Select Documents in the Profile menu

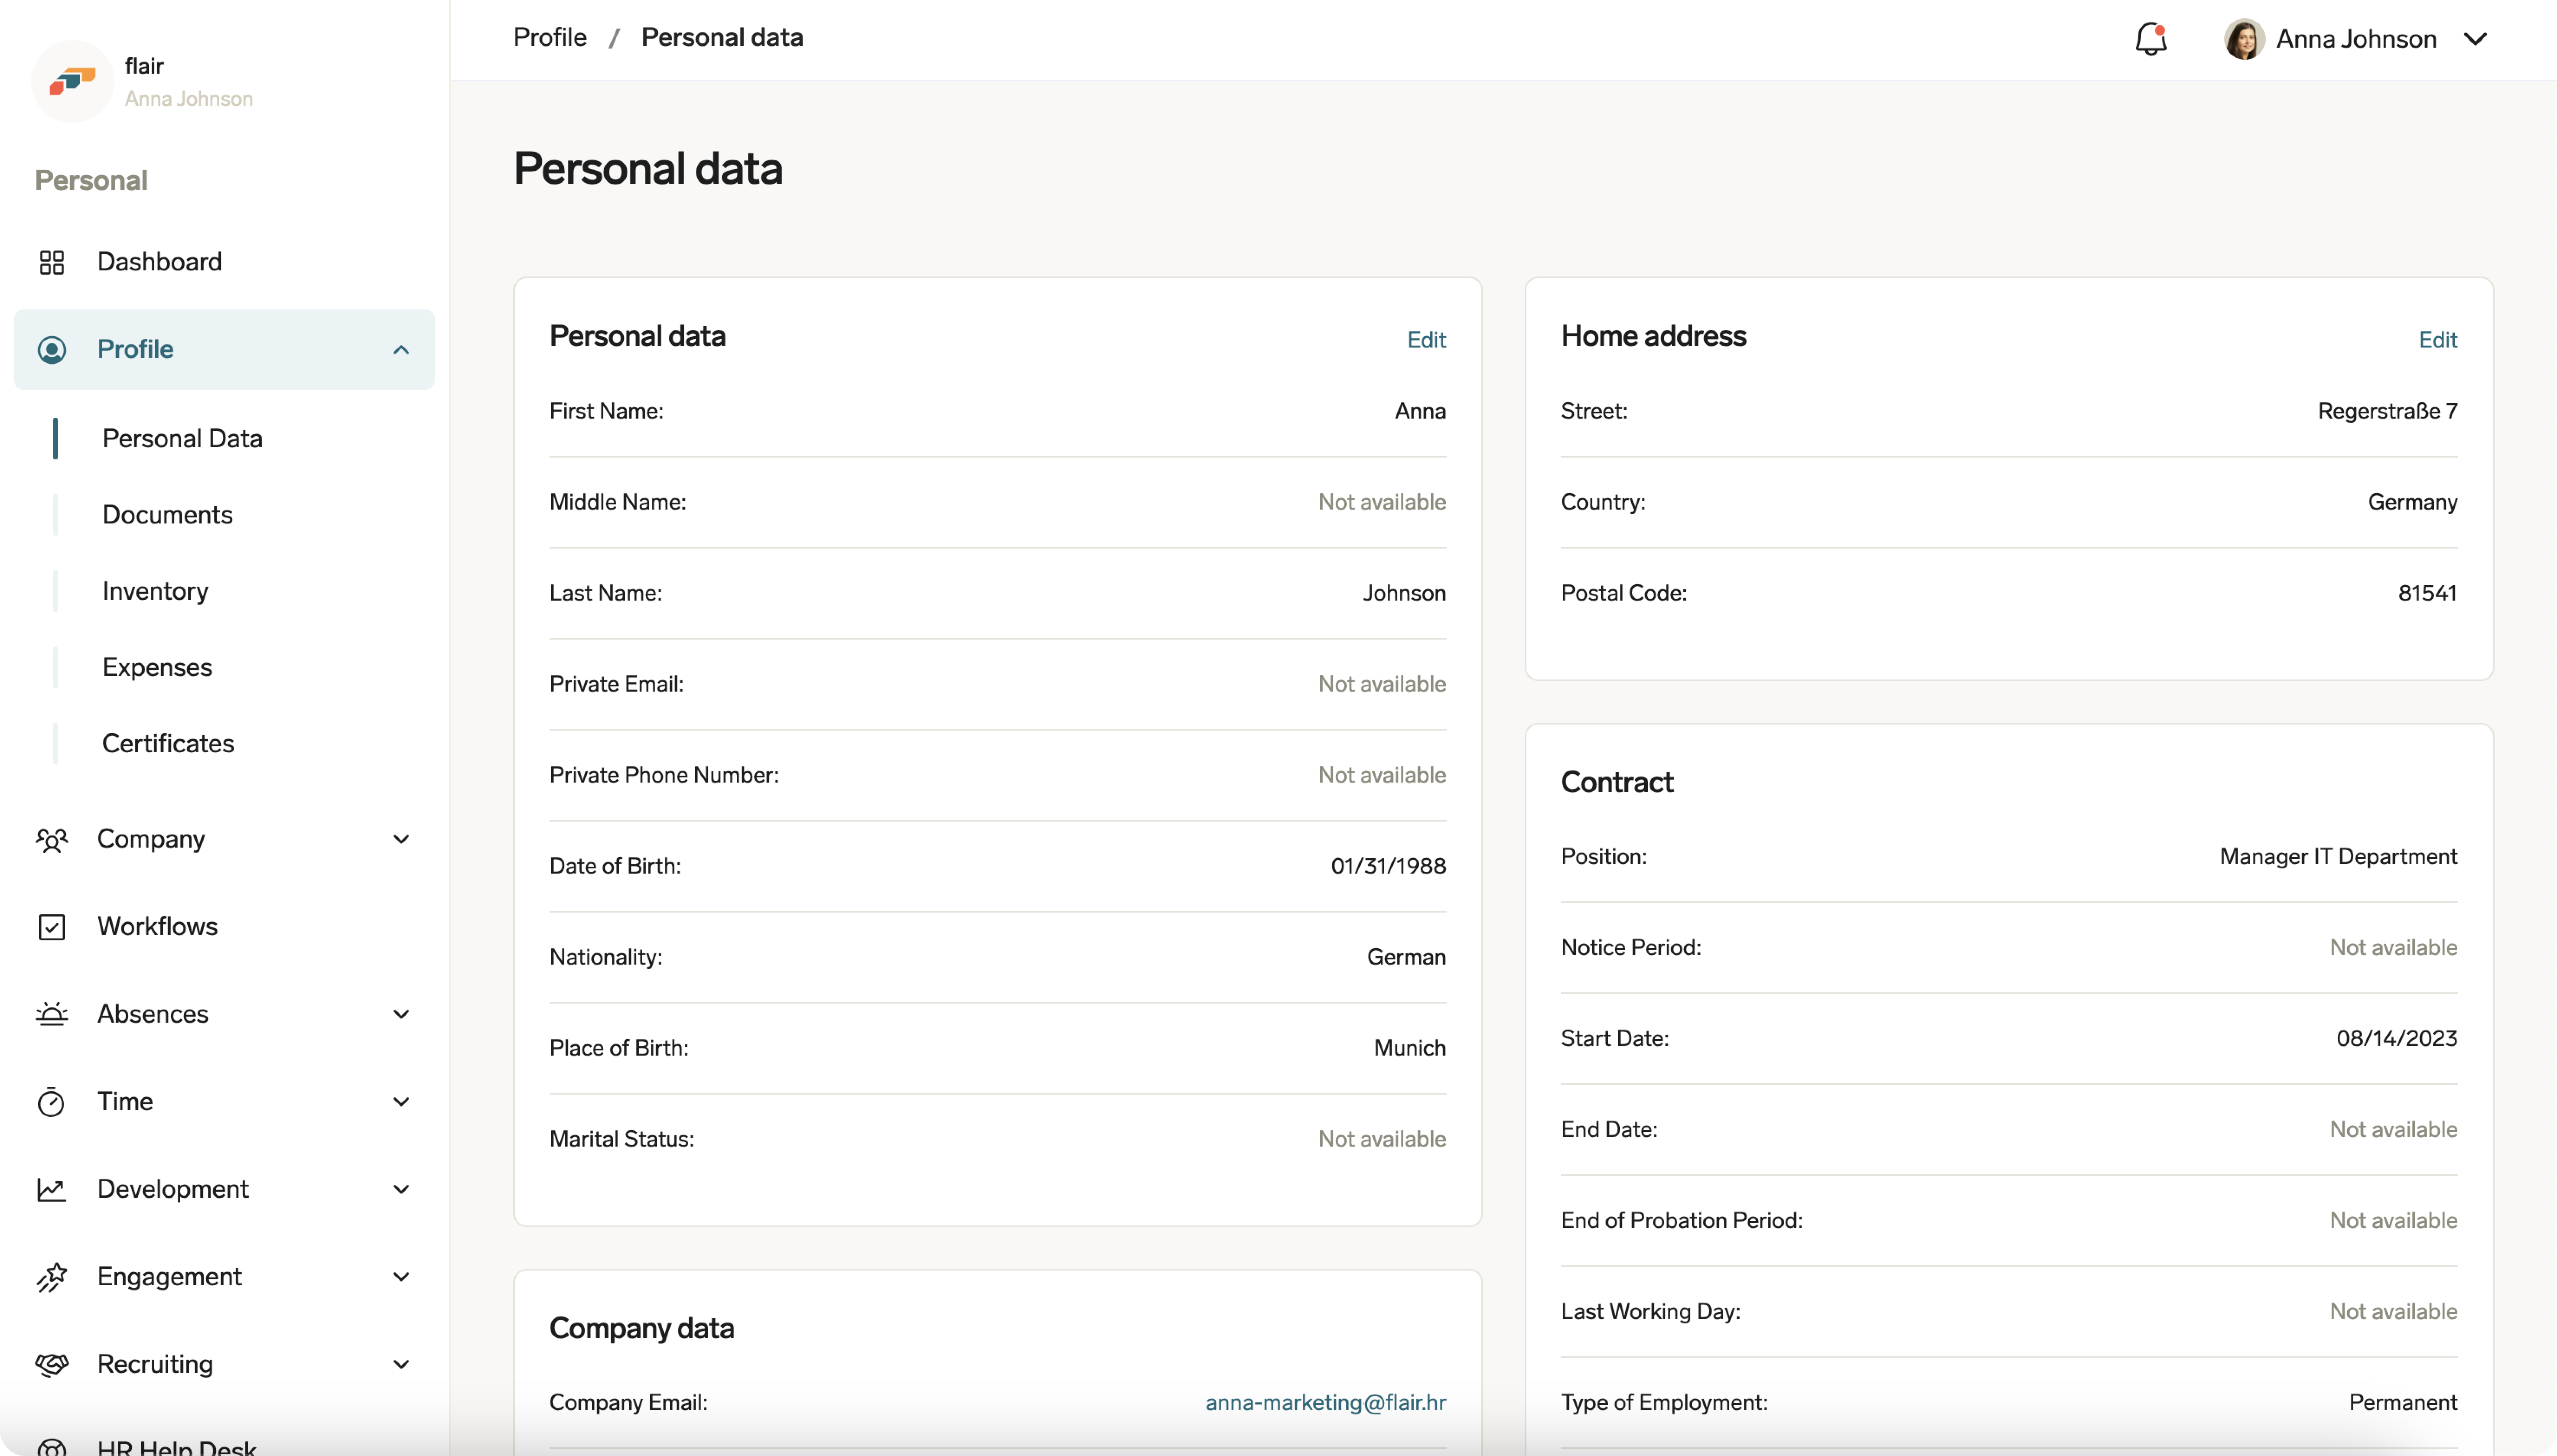point(168,514)
